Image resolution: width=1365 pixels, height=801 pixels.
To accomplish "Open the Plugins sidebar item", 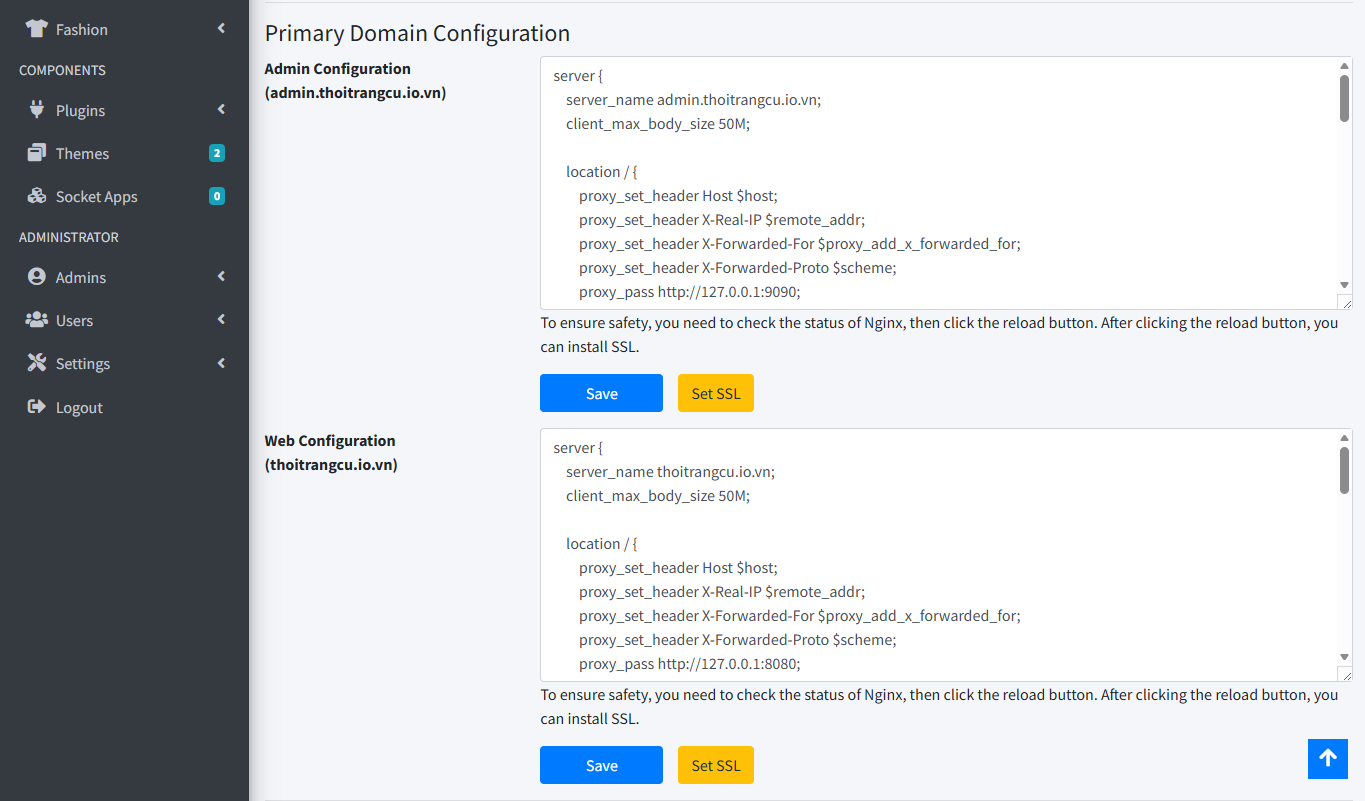I will click(124, 110).
